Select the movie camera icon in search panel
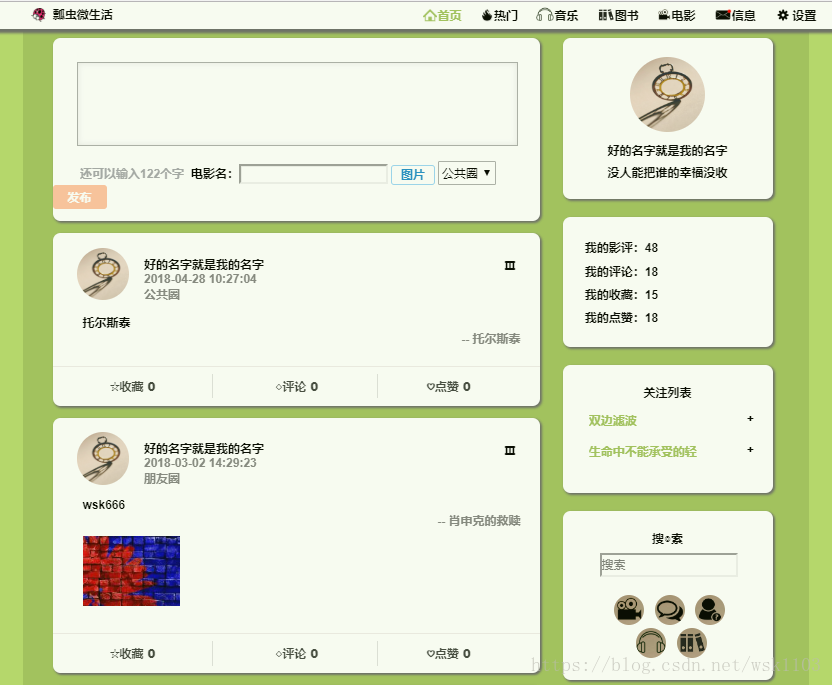 point(628,610)
